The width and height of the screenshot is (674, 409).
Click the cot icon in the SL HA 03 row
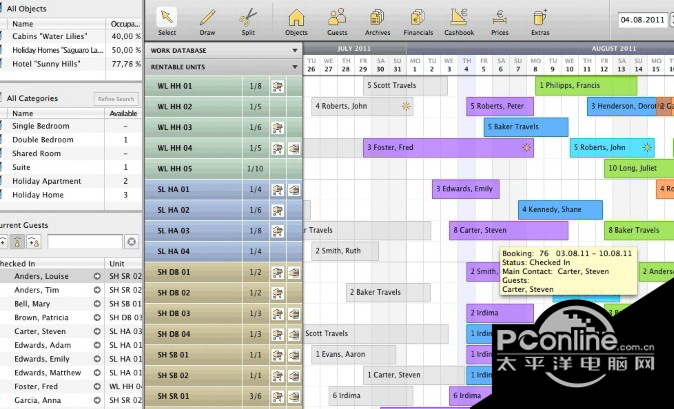[x=278, y=231]
